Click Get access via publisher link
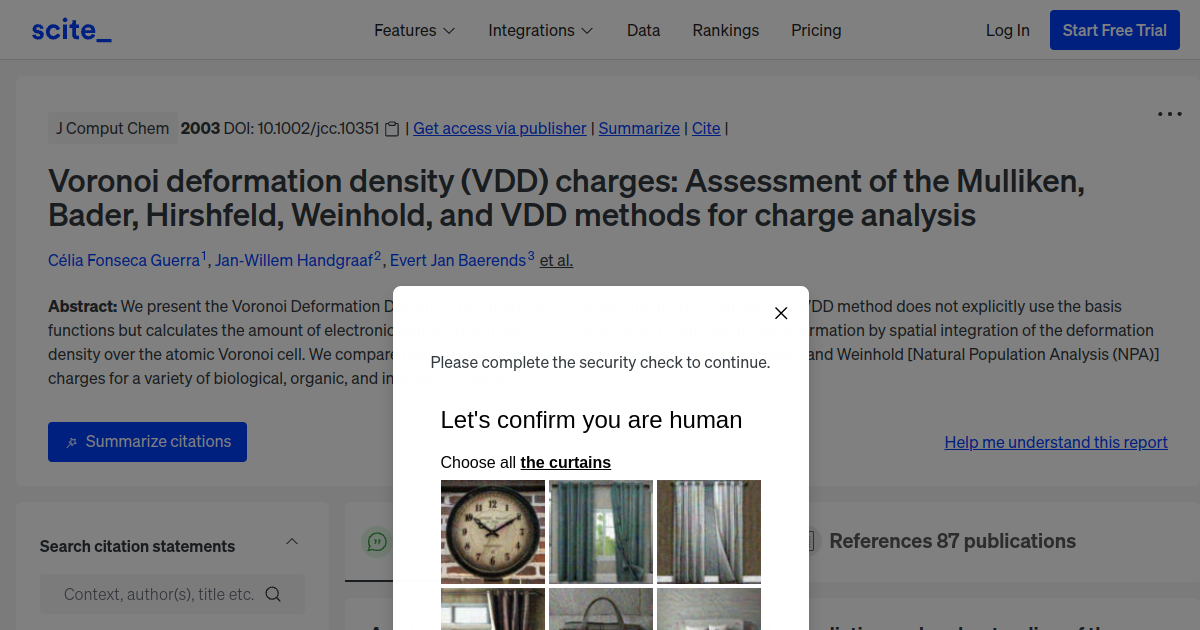The width and height of the screenshot is (1200, 630). (500, 128)
